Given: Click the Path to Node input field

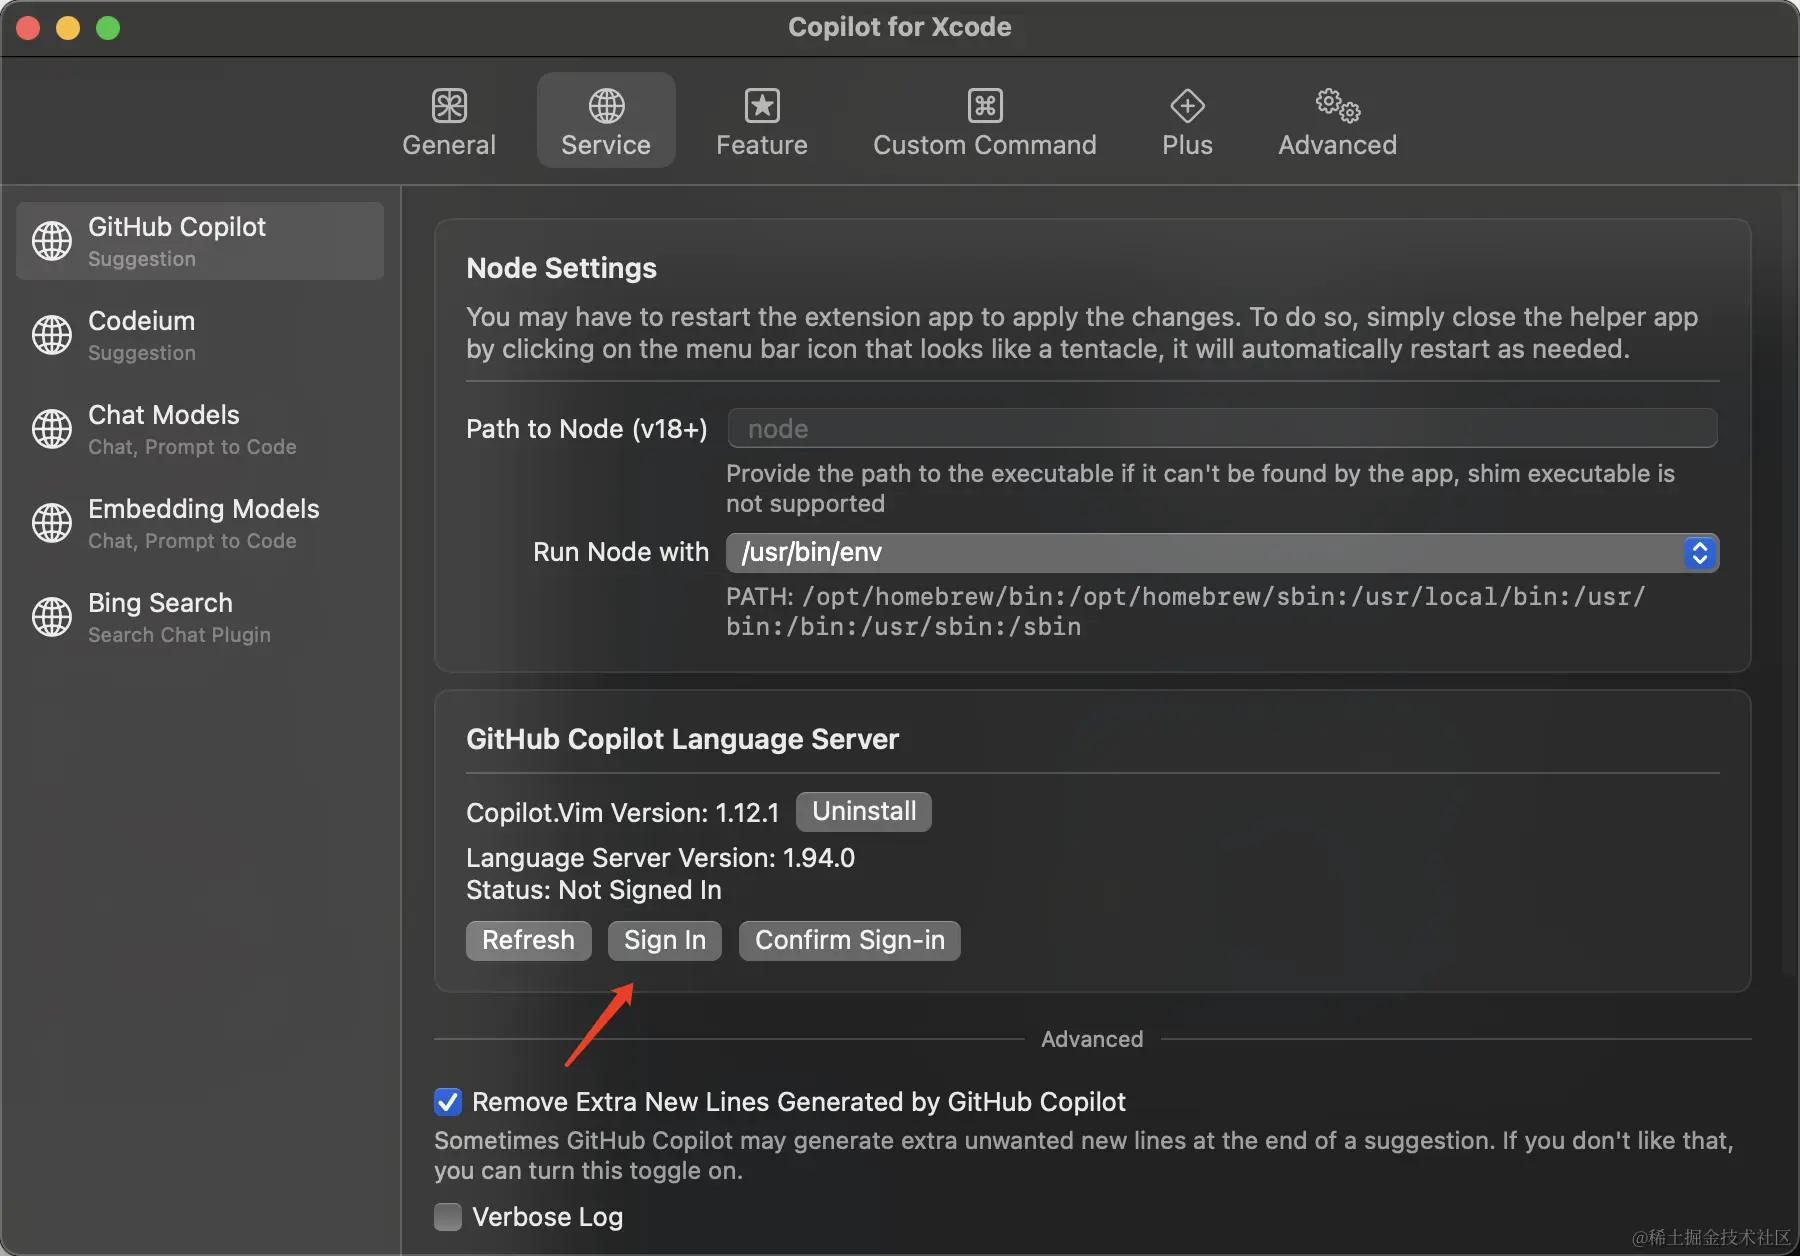Looking at the screenshot, I should (1220, 428).
